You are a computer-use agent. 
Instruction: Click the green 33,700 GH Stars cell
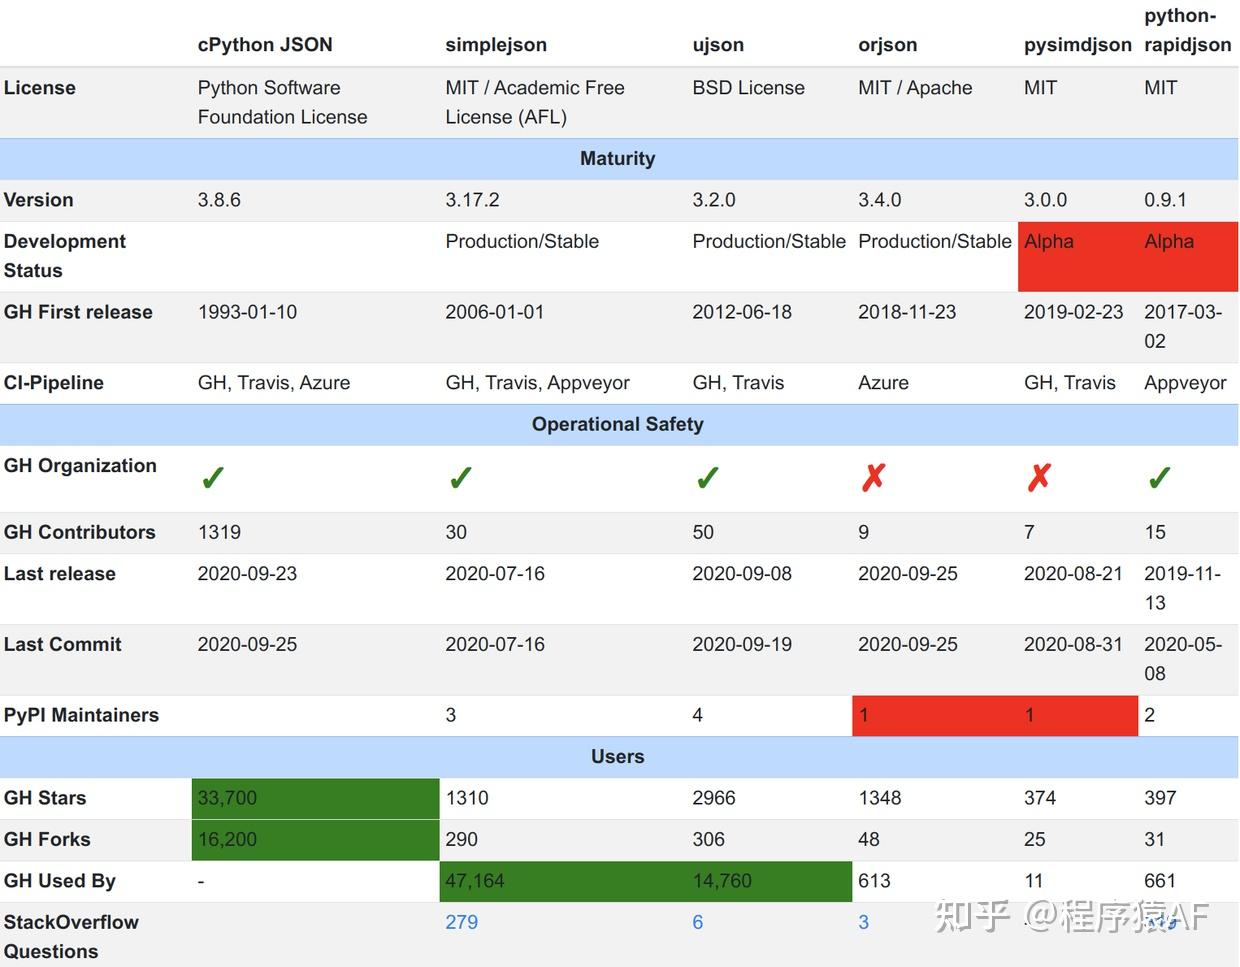pyautogui.click(x=314, y=798)
